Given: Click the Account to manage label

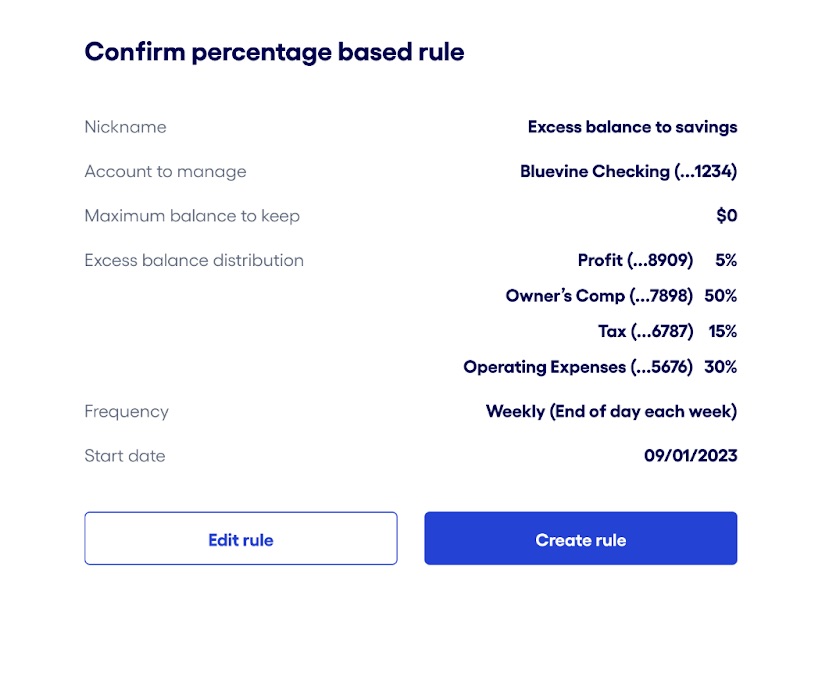Looking at the screenshot, I should (165, 171).
